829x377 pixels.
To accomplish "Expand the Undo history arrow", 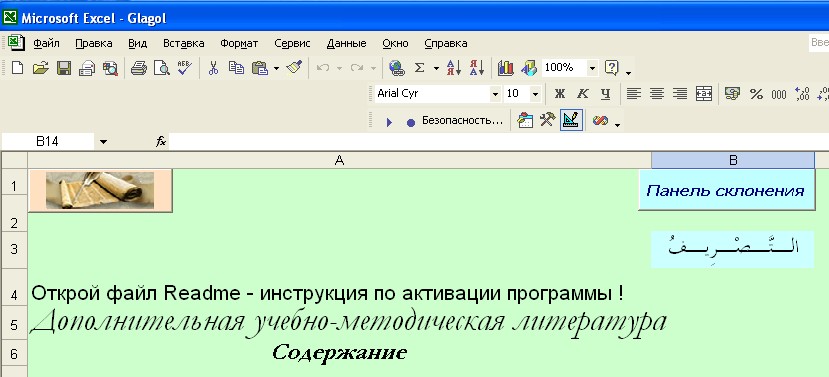I will [x=339, y=68].
